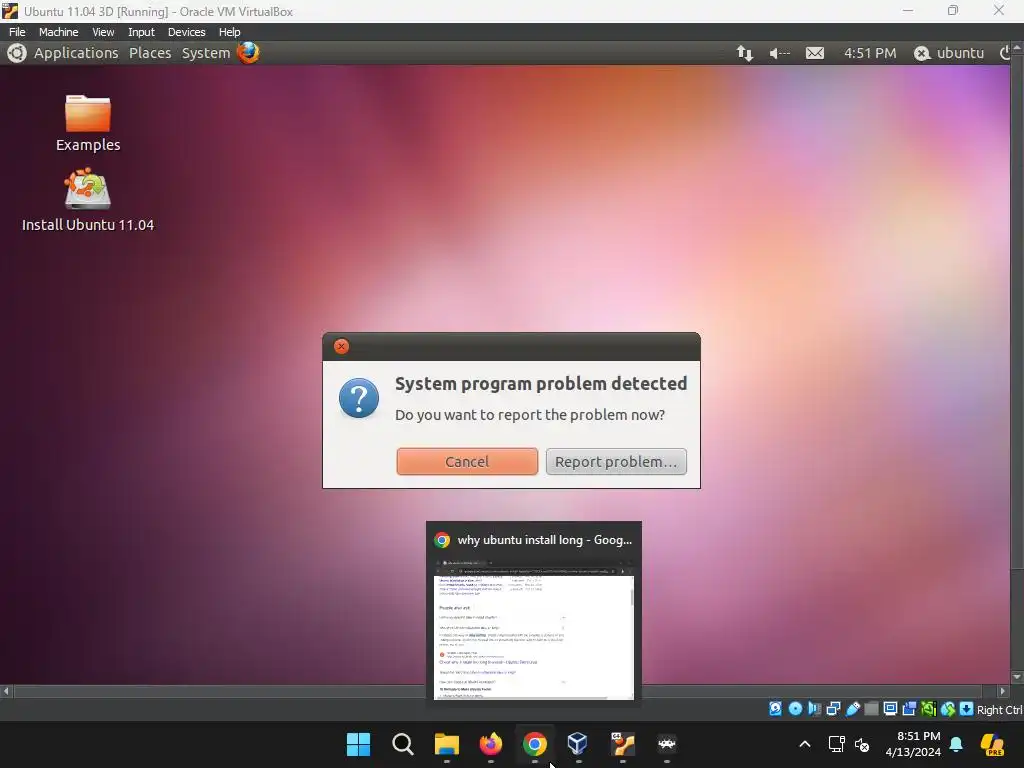Open Windows taskbar Search

tap(403, 744)
